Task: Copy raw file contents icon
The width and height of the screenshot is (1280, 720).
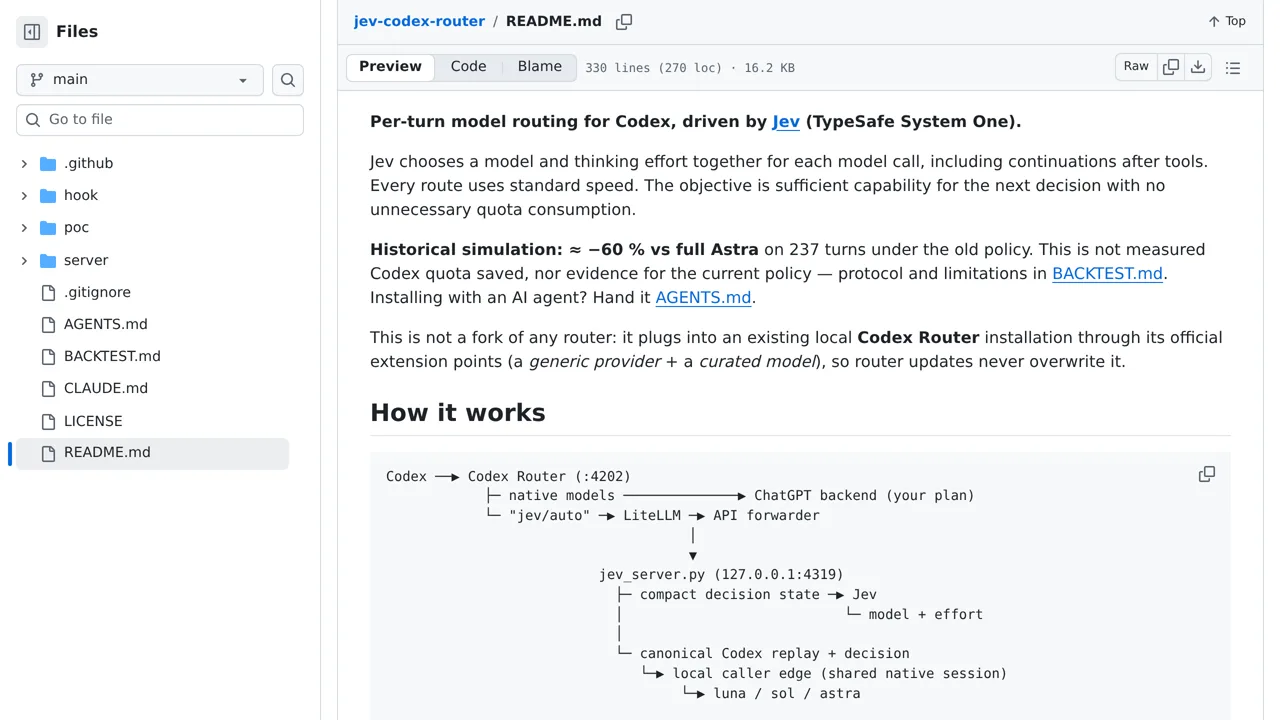Action: point(1171,68)
